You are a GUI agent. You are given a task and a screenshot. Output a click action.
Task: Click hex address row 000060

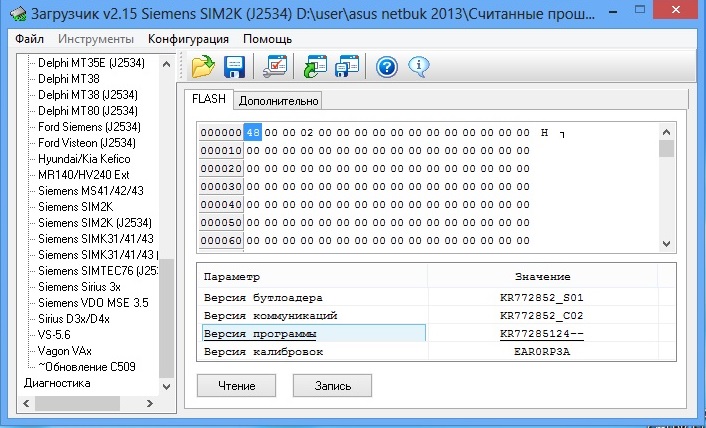(x=221, y=240)
